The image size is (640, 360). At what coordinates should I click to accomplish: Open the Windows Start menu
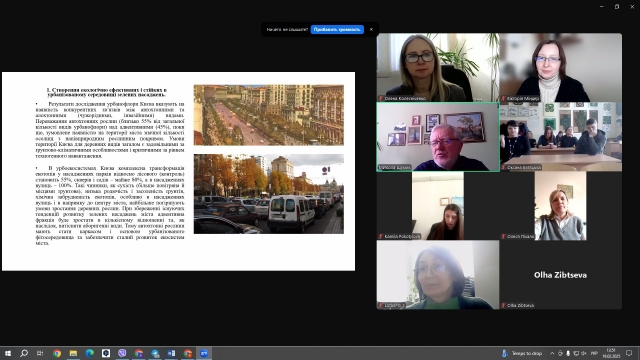(8, 353)
